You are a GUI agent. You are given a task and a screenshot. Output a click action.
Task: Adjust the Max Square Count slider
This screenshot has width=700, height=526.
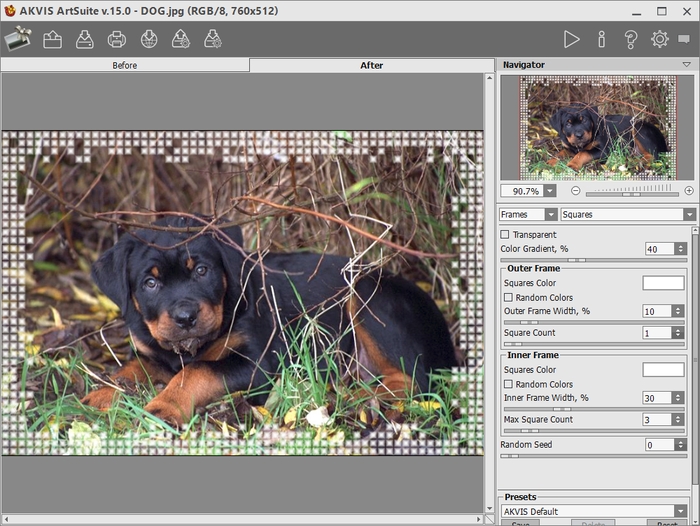(594, 430)
